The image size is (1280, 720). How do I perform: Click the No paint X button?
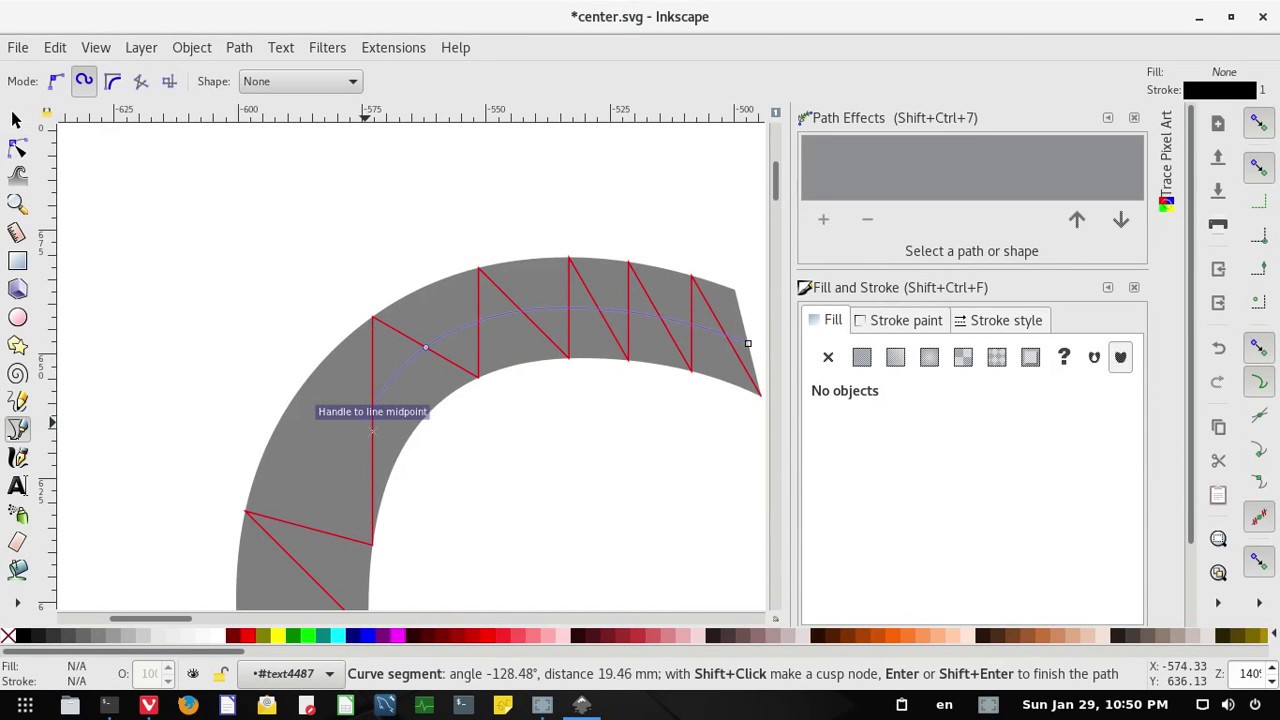pyautogui.click(x=828, y=357)
